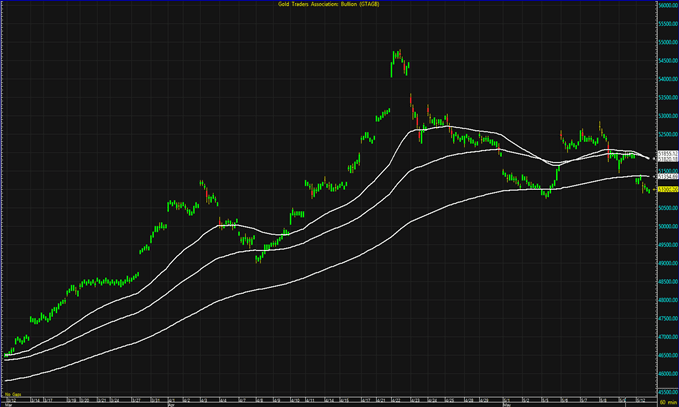Click the red candle just after the peak
679x407 pixels.
(x=405, y=68)
